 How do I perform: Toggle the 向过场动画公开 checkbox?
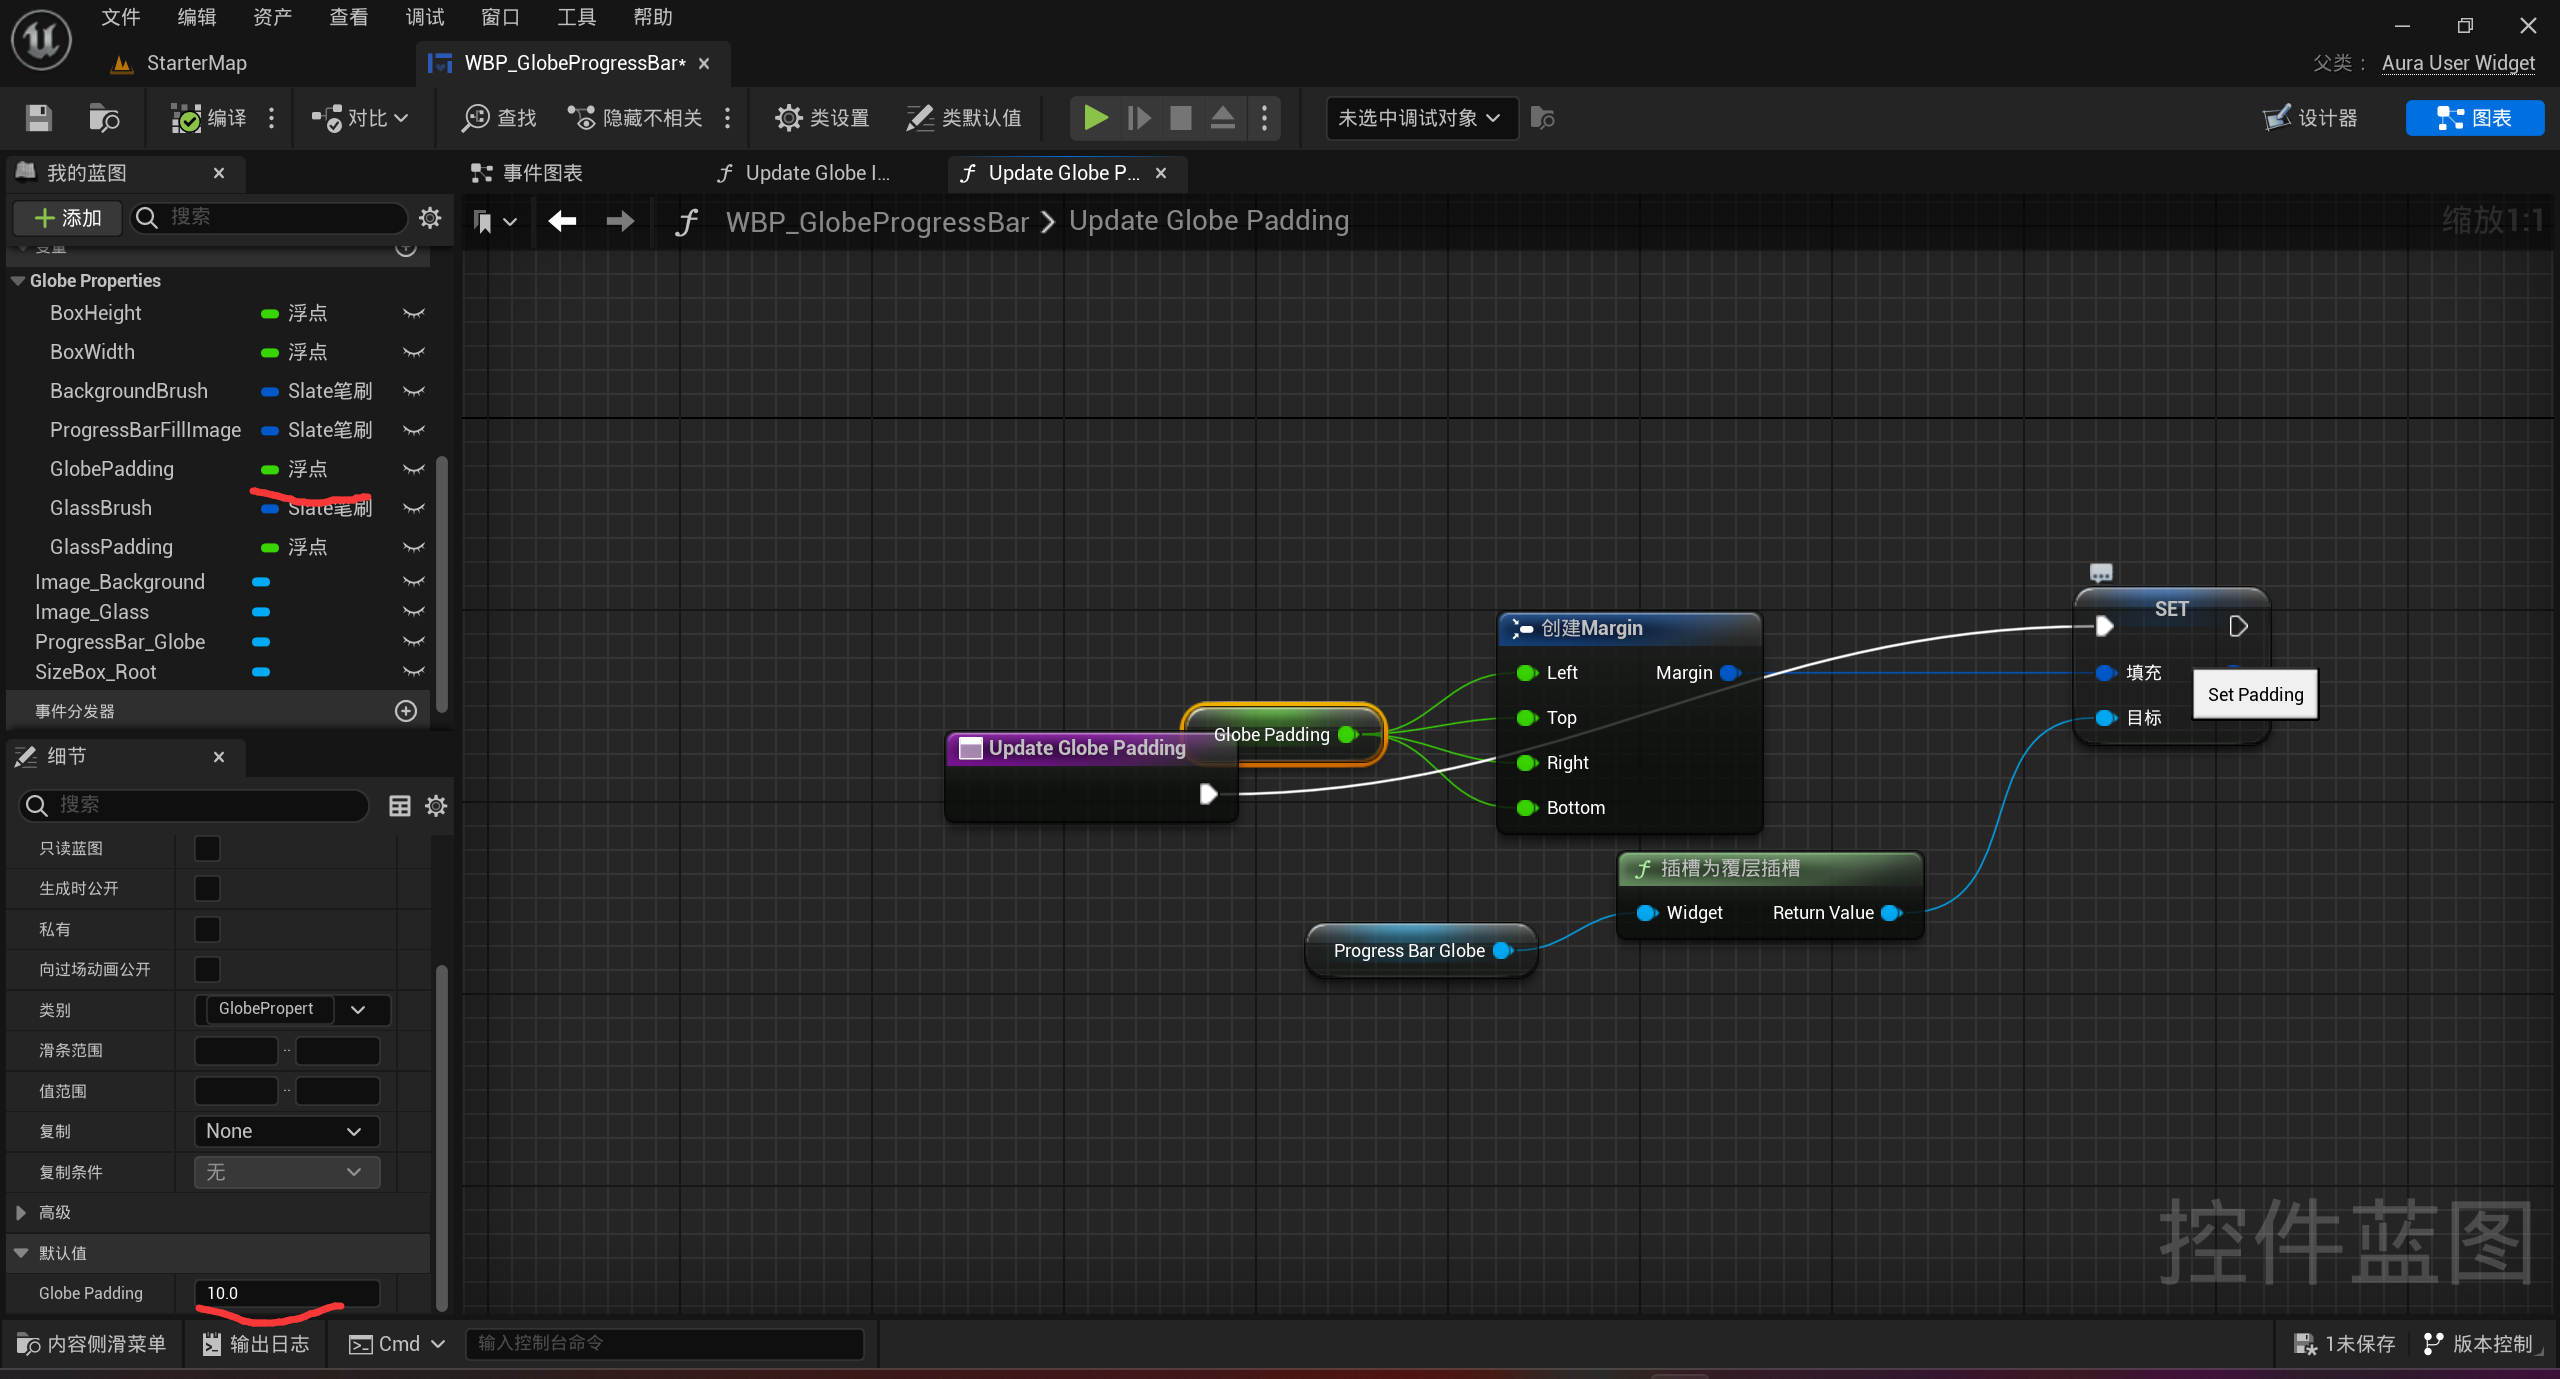(207, 969)
